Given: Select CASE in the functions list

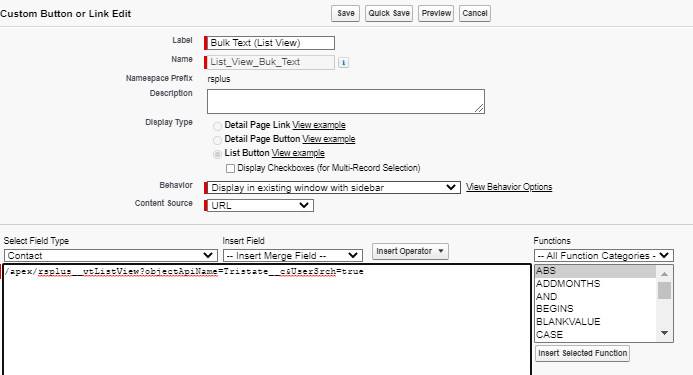Looking at the screenshot, I should pyautogui.click(x=595, y=334).
